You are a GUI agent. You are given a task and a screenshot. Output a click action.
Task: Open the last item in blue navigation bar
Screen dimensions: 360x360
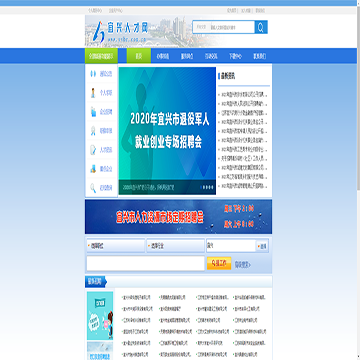(x=259, y=56)
